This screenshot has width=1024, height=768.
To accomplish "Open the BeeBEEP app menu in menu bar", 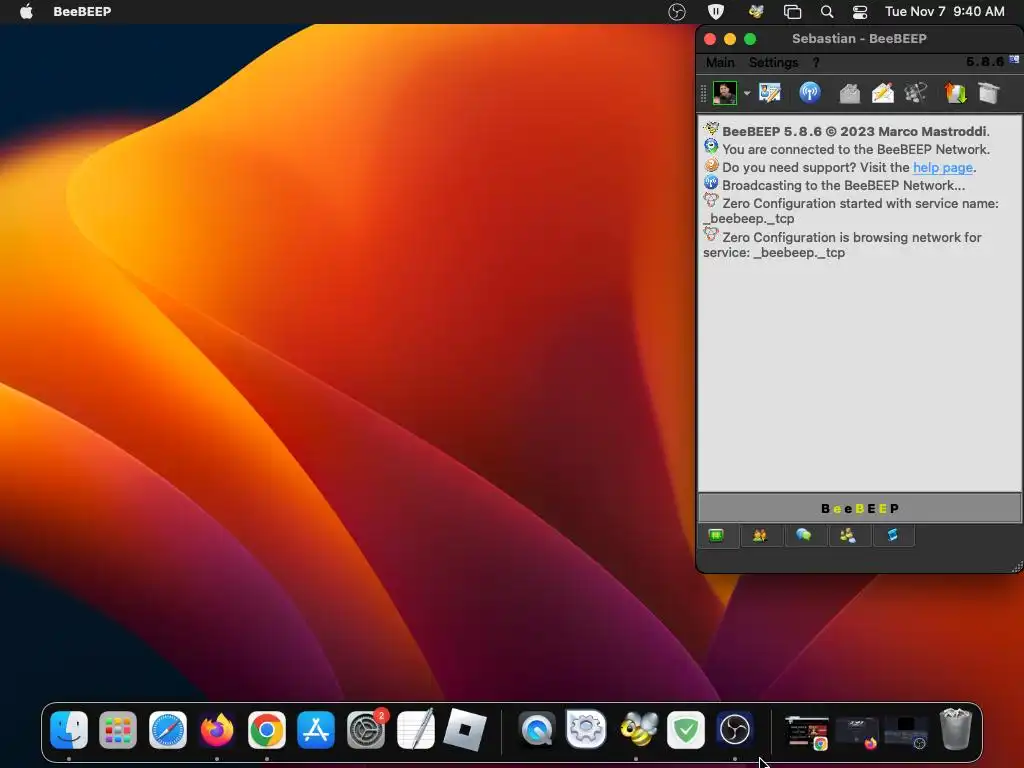I will click(x=82, y=11).
